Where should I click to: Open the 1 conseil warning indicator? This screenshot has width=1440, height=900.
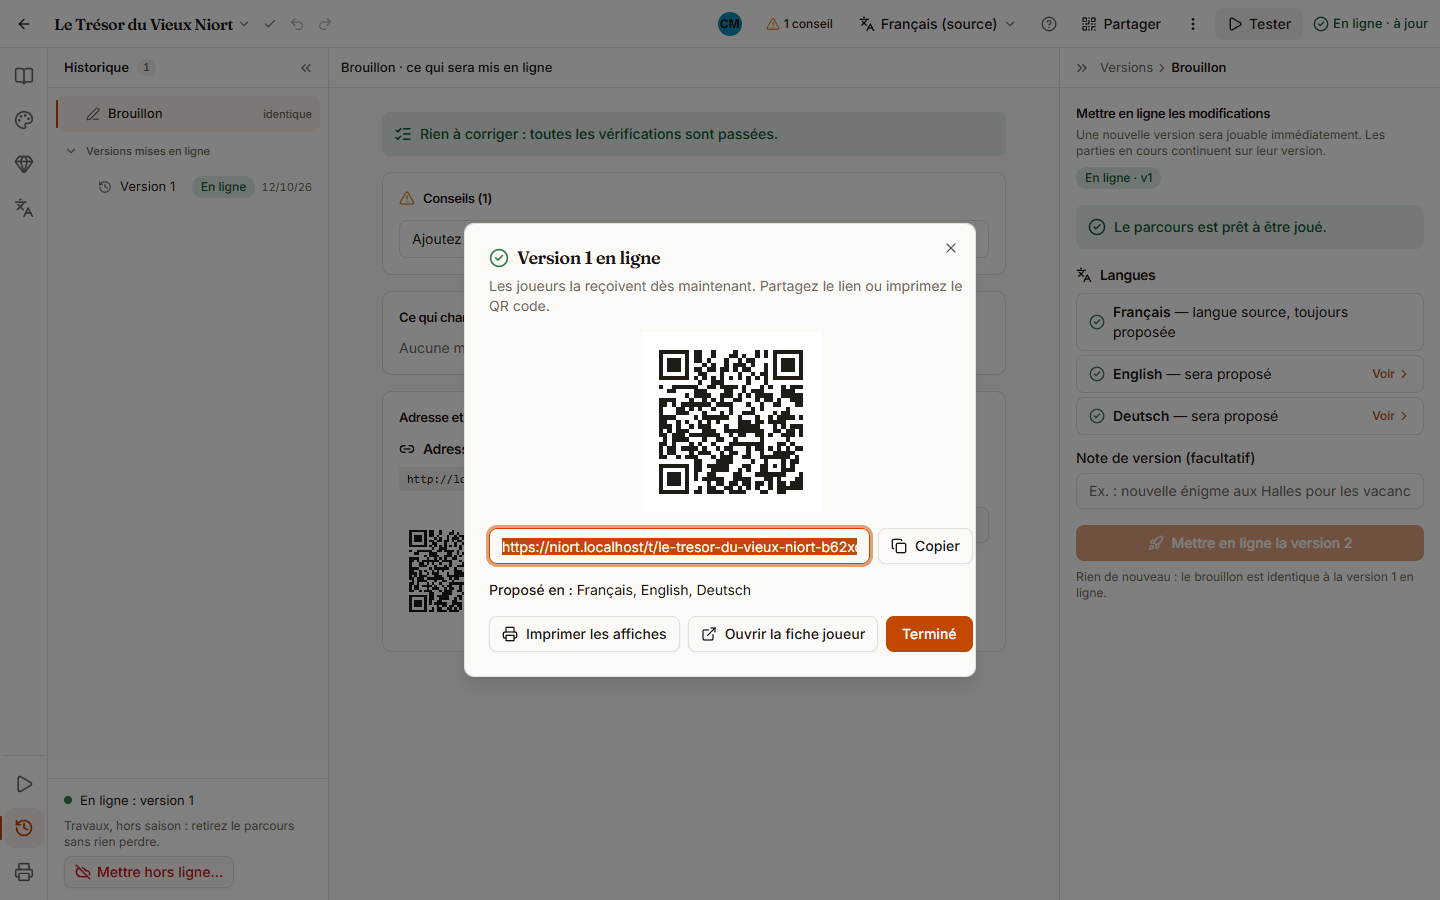799,24
